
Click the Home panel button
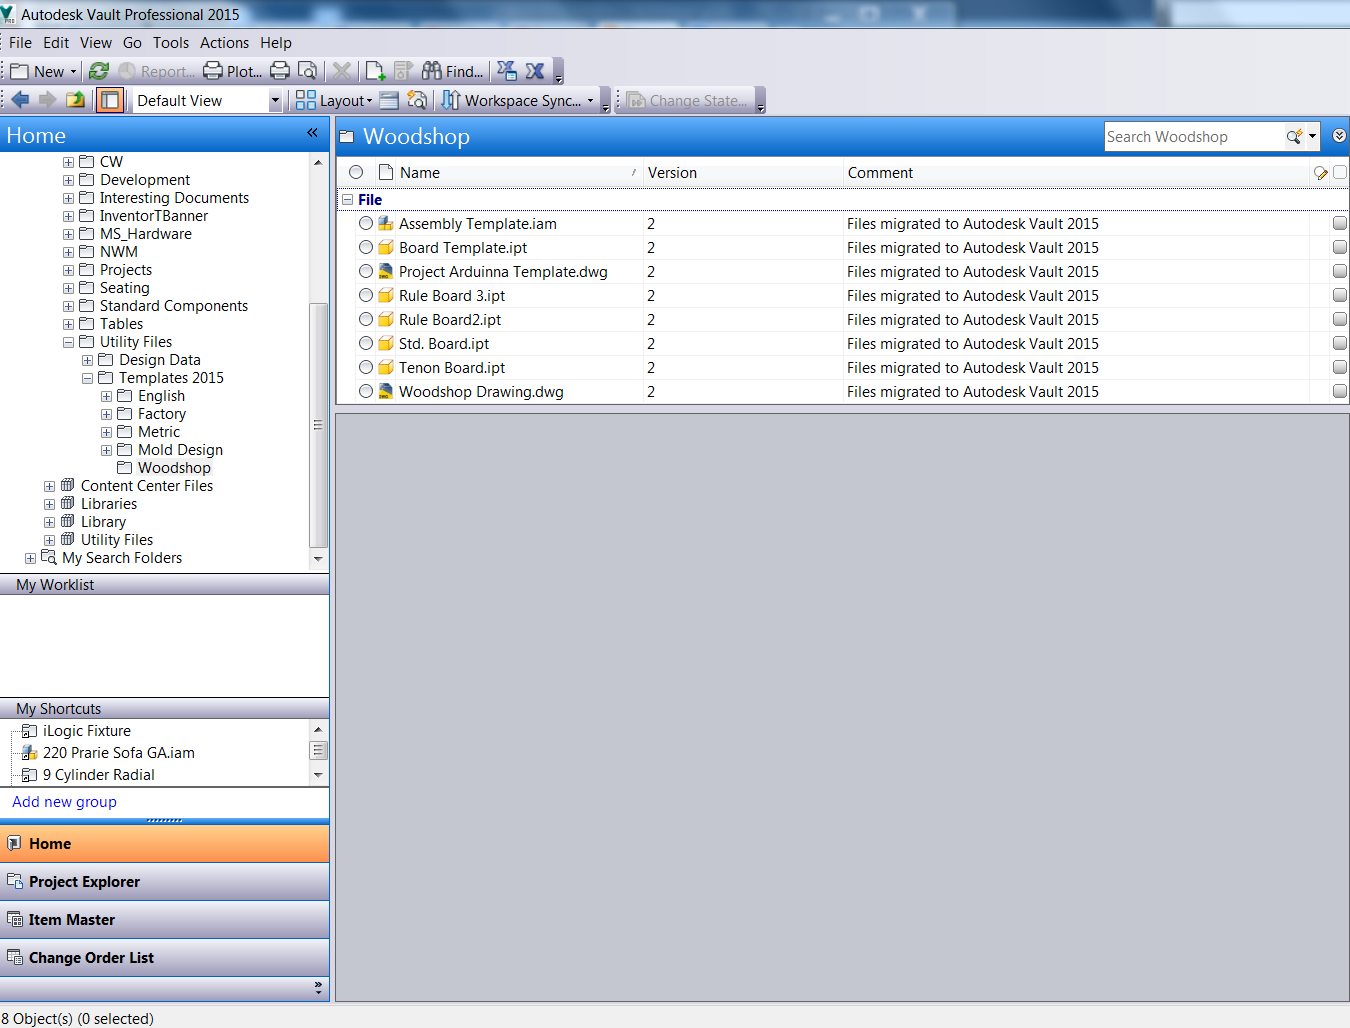click(x=165, y=843)
